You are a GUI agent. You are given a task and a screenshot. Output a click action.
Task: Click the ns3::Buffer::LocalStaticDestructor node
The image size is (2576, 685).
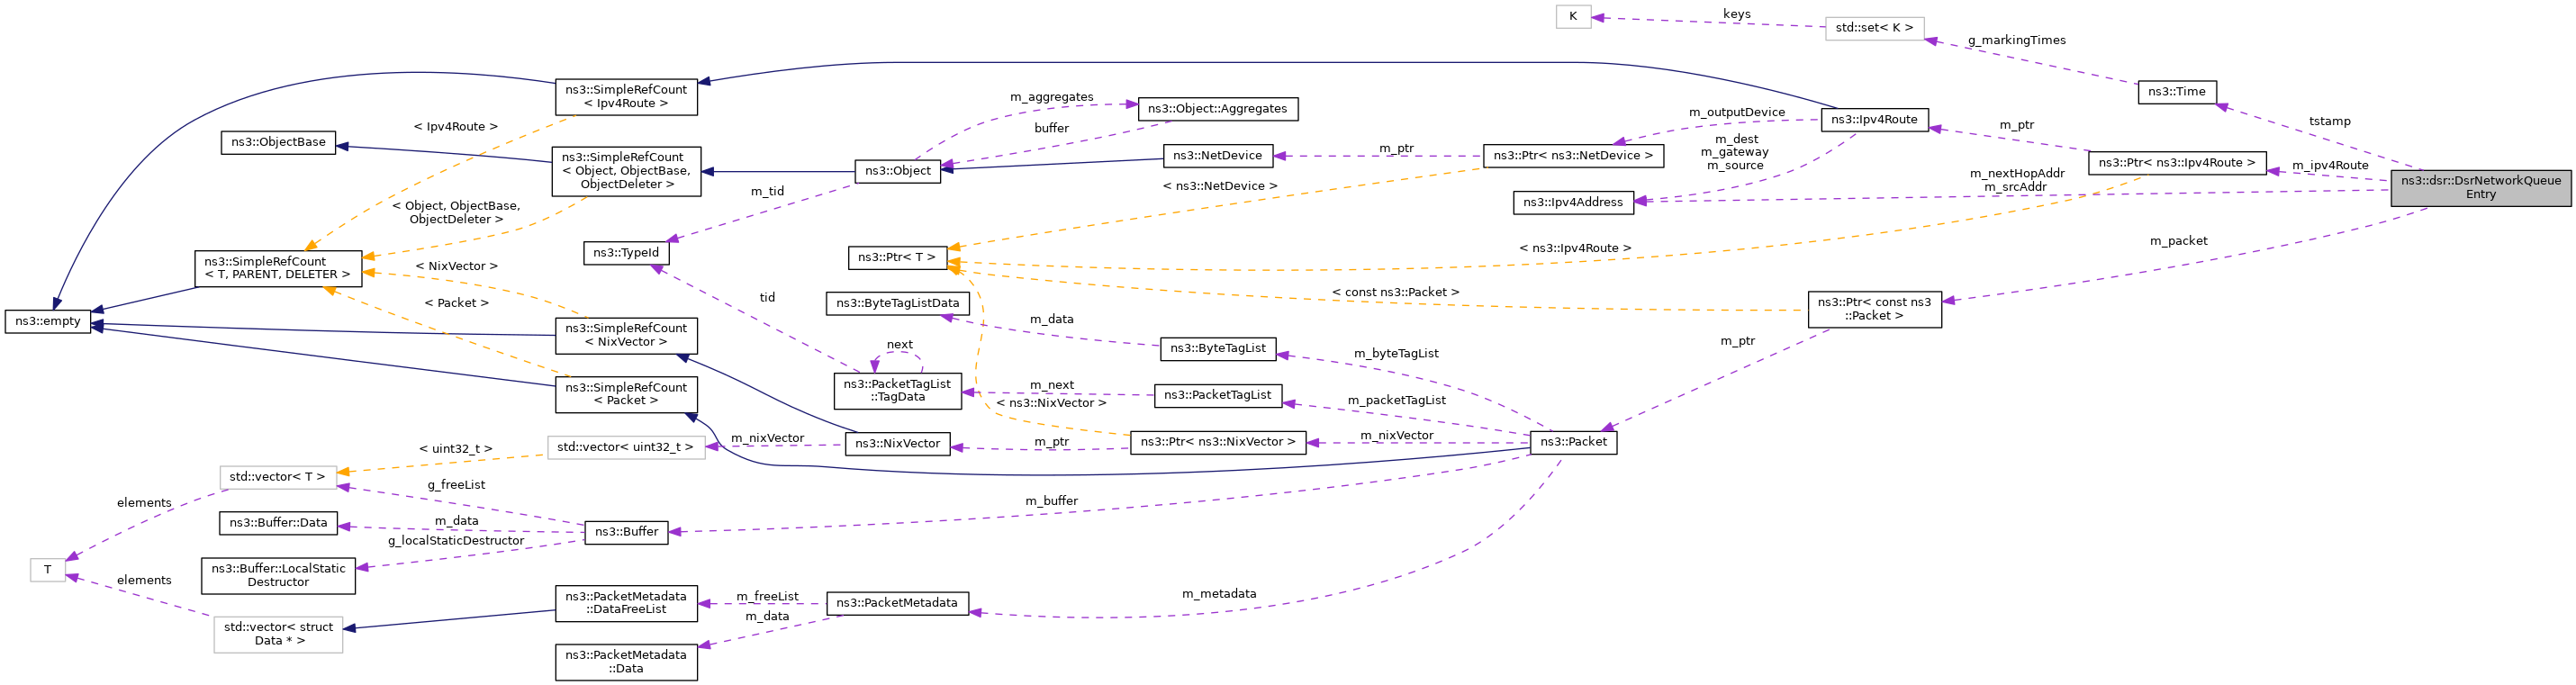(278, 576)
